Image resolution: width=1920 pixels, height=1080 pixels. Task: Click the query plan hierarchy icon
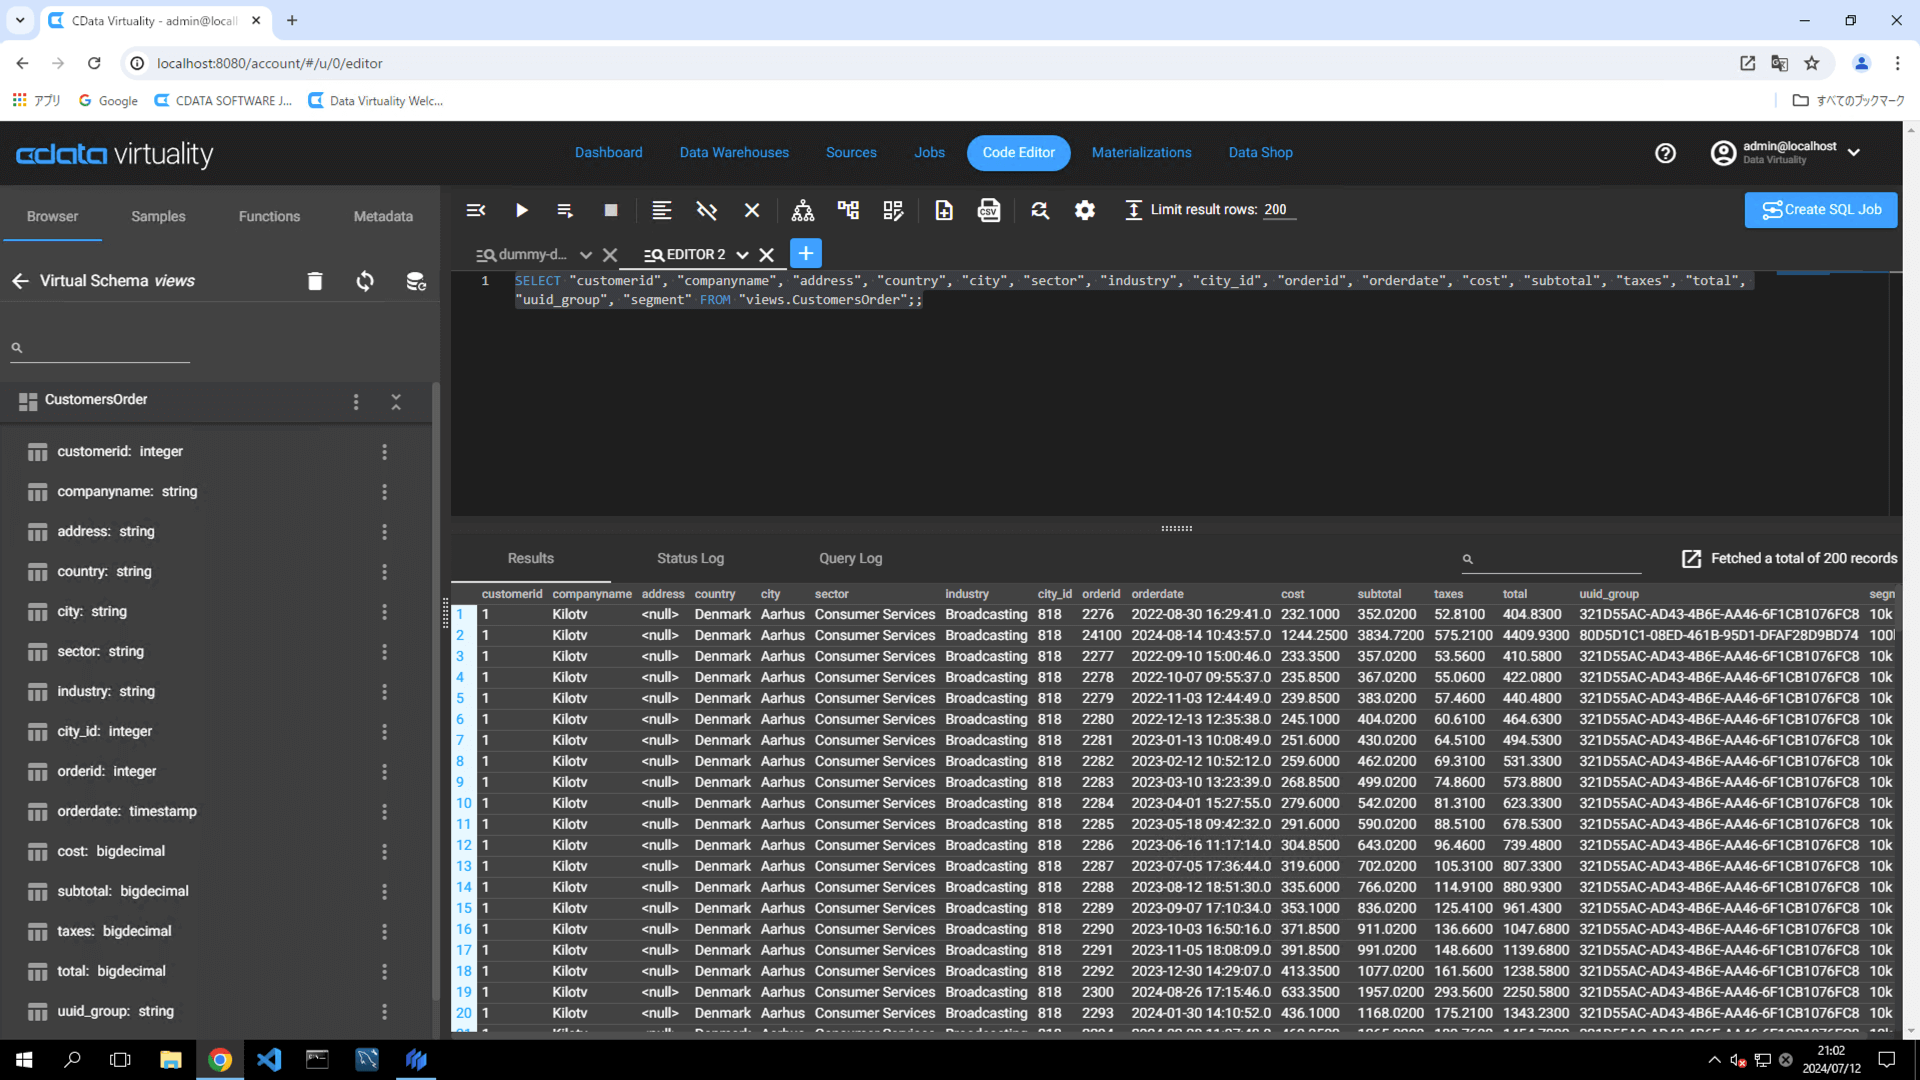(x=802, y=210)
